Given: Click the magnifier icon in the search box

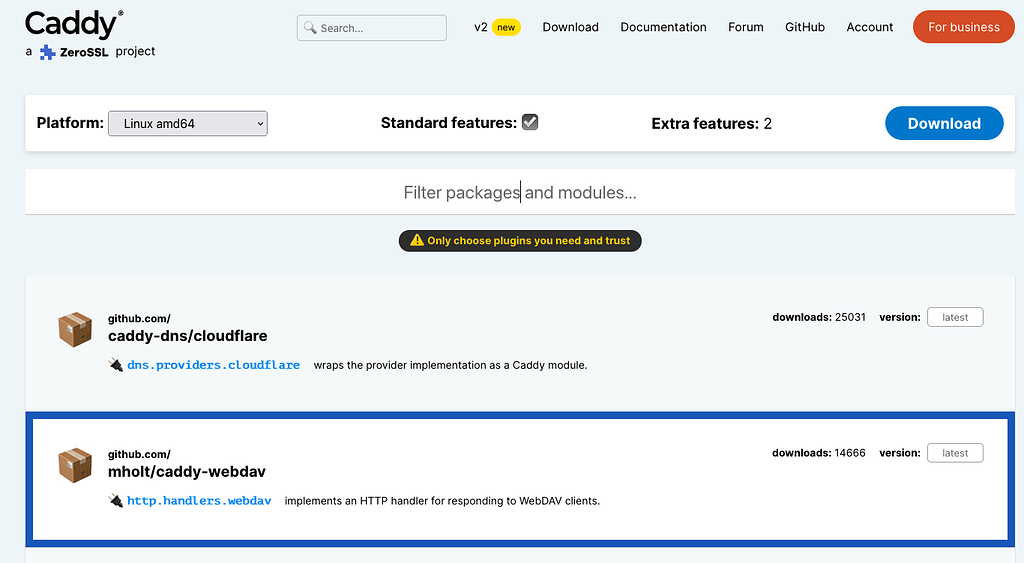Looking at the screenshot, I should (310, 27).
